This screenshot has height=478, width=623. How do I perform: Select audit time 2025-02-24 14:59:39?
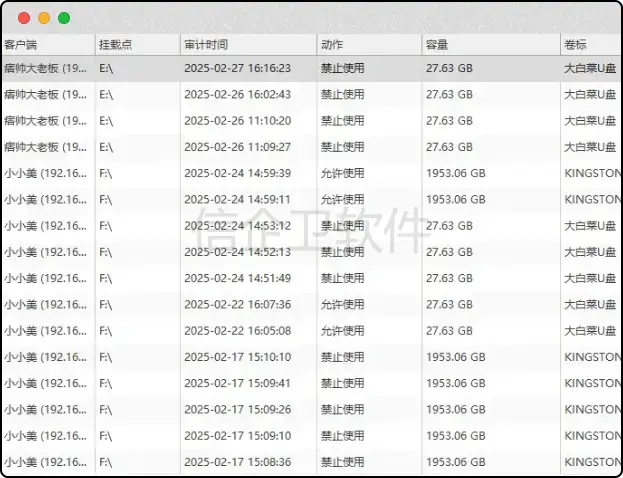click(x=238, y=173)
